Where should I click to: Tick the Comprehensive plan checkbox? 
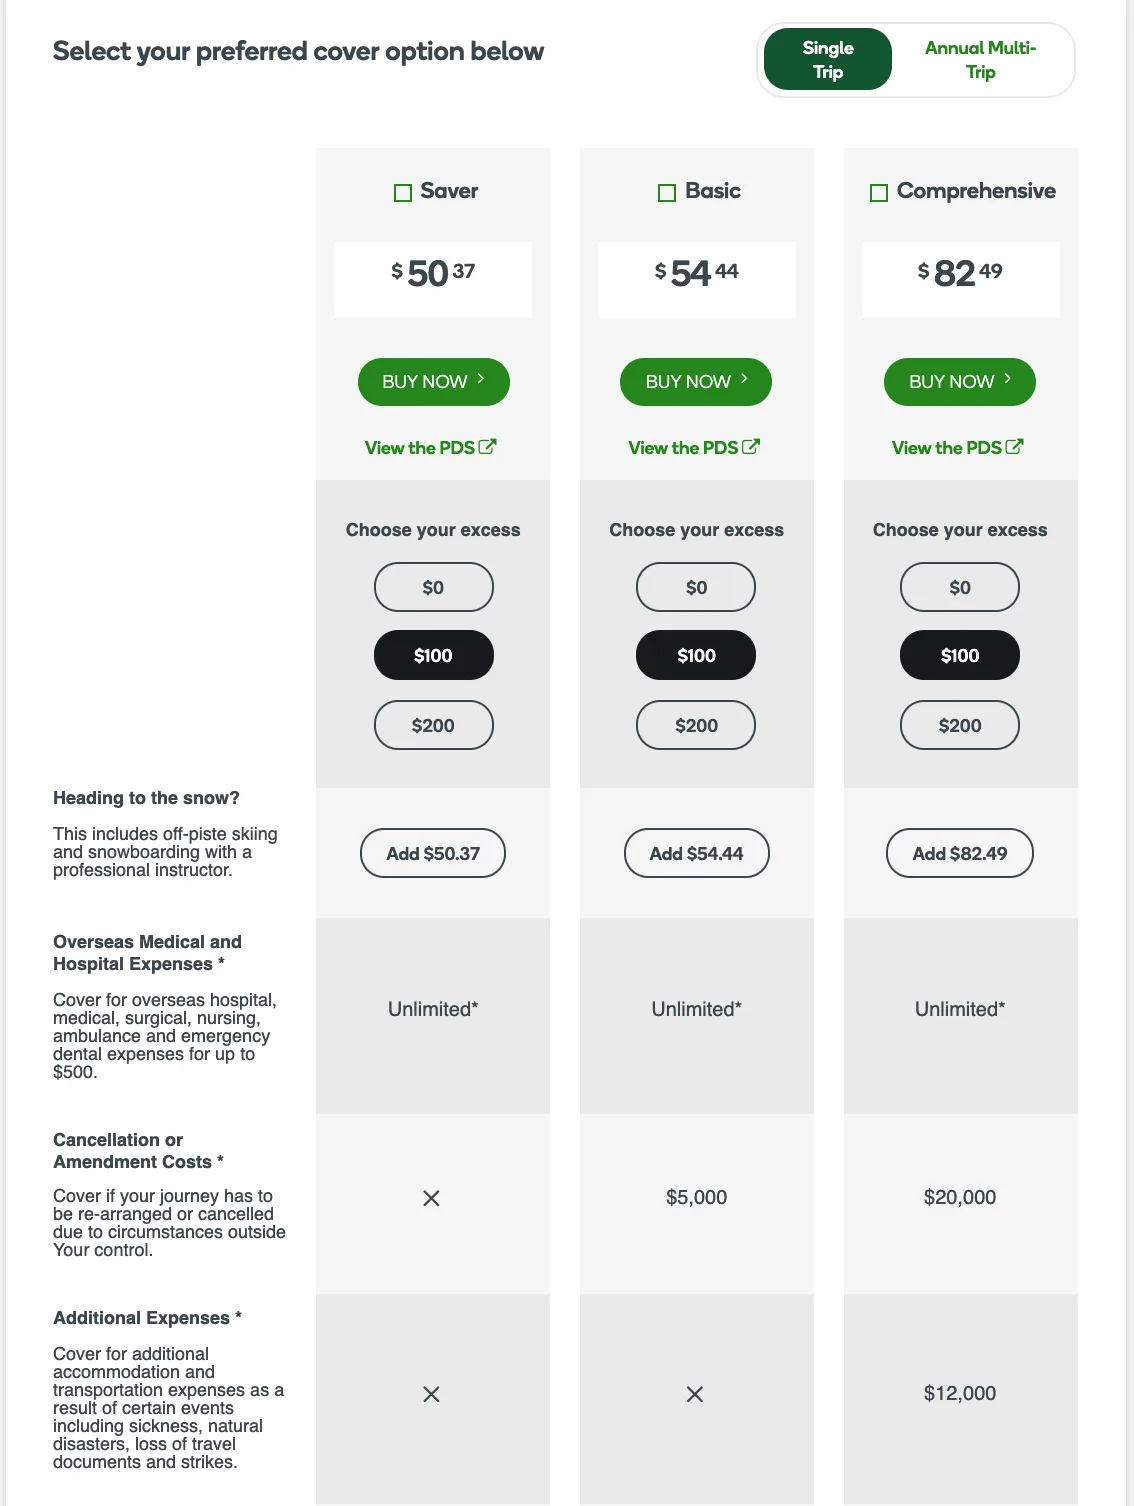click(x=879, y=193)
